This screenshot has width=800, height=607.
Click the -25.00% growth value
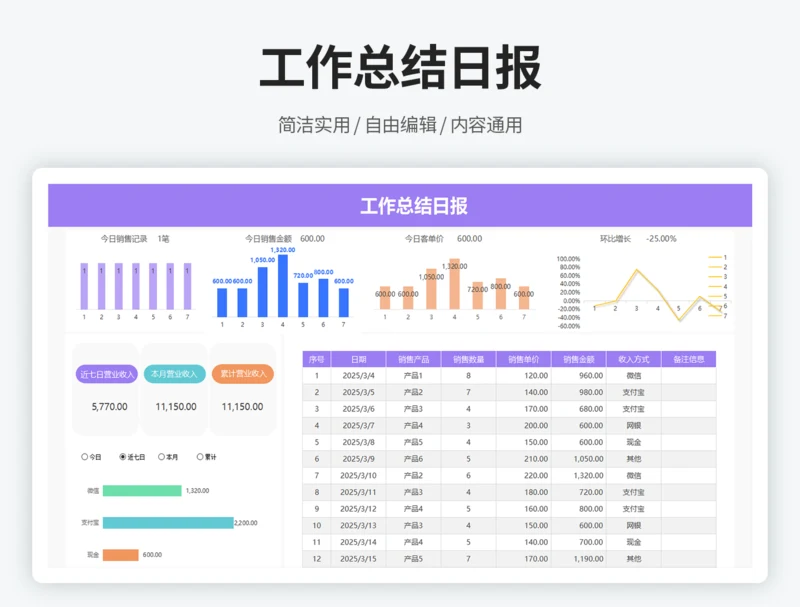(x=662, y=238)
